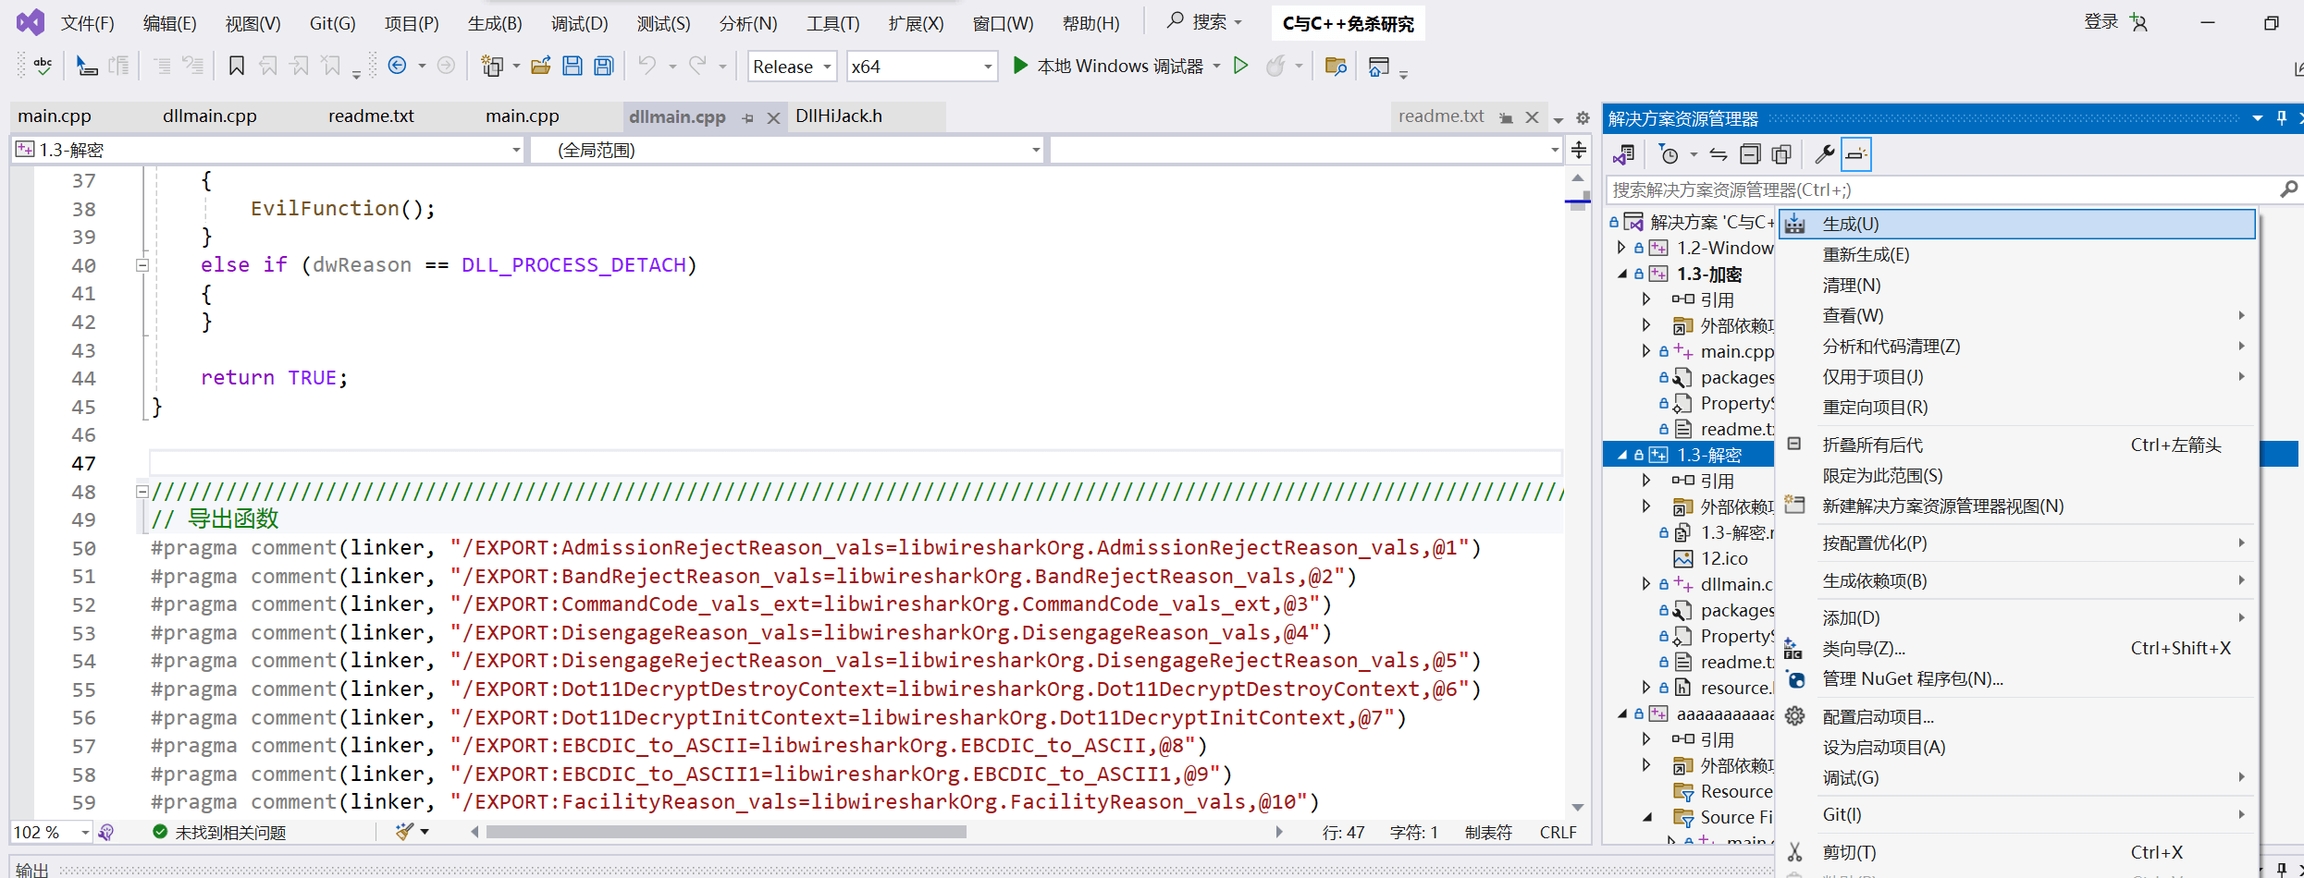Image resolution: width=2304 pixels, height=878 pixels.
Task: Click the Save All toolbar icon
Action: [604, 66]
